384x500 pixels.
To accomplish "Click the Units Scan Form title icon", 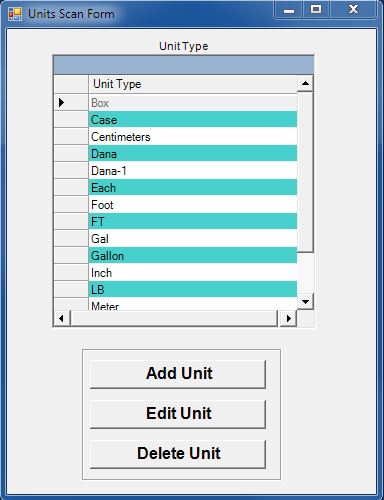I will pos(15,14).
